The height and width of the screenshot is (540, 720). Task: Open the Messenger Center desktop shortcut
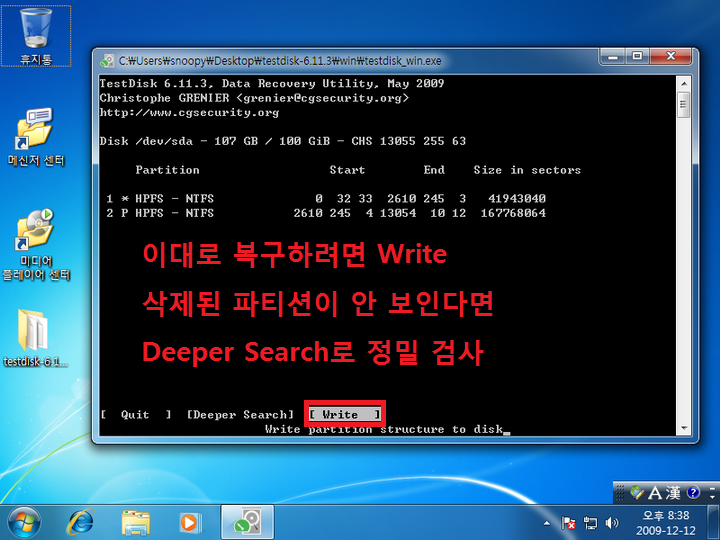[36, 137]
